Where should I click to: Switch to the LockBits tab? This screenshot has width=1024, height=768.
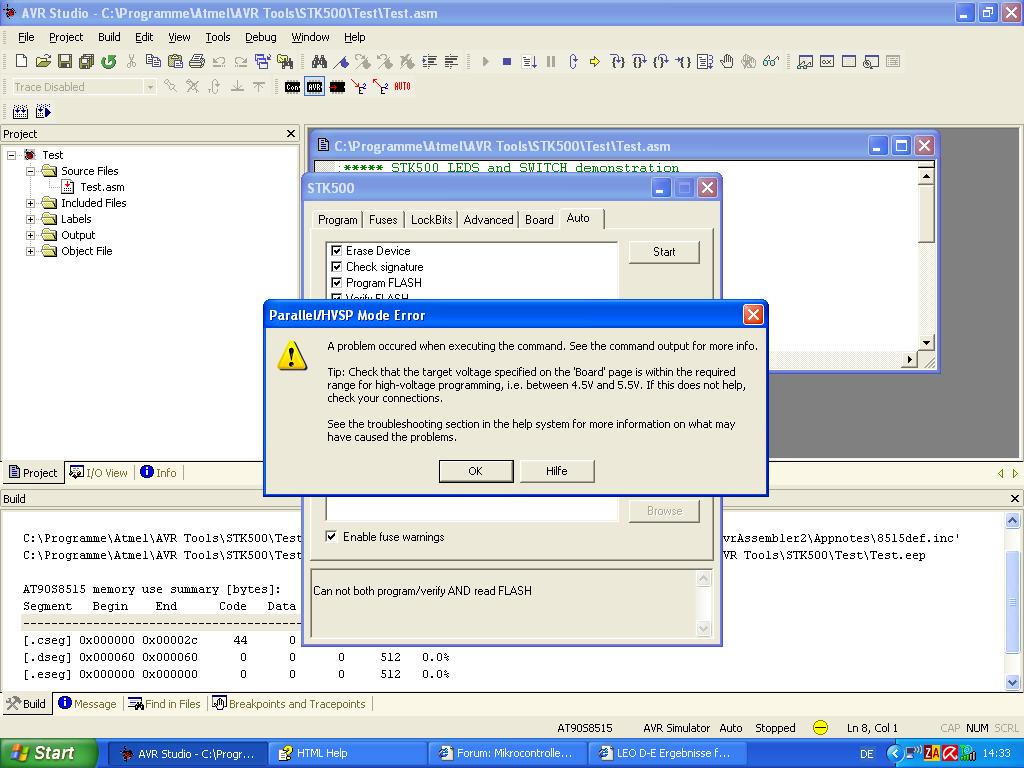pyautogui.click(x=431, y=220)
